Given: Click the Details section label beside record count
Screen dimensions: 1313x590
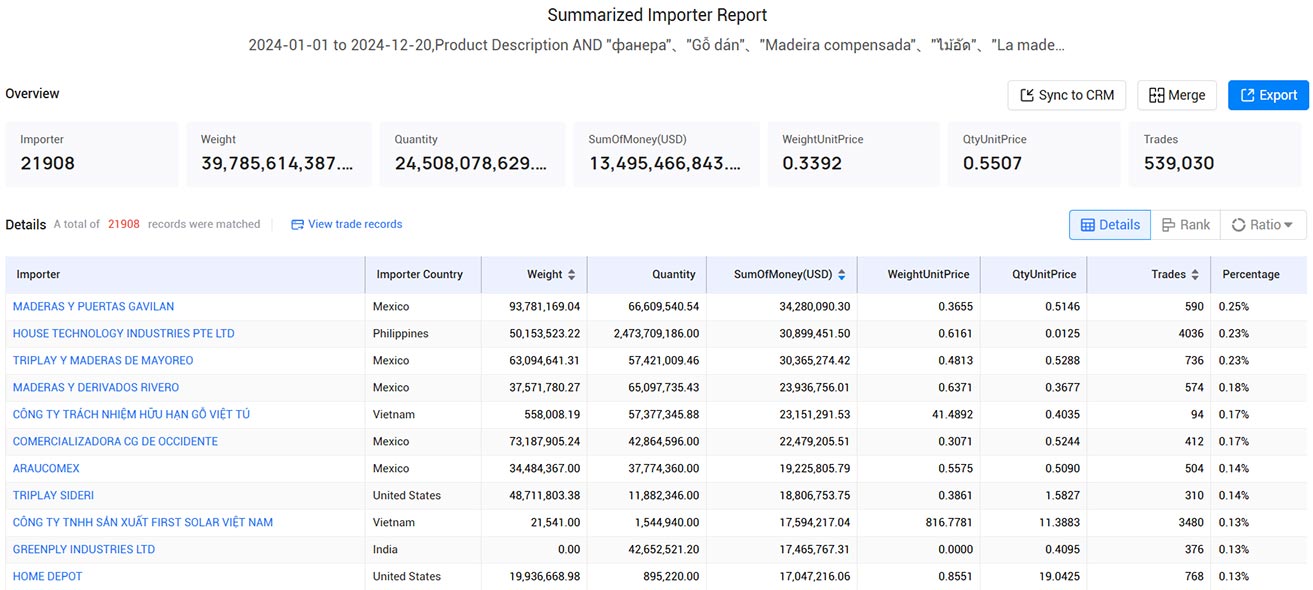Looking at the screenshot, I should pyautogui.click(x=26, y=224).
